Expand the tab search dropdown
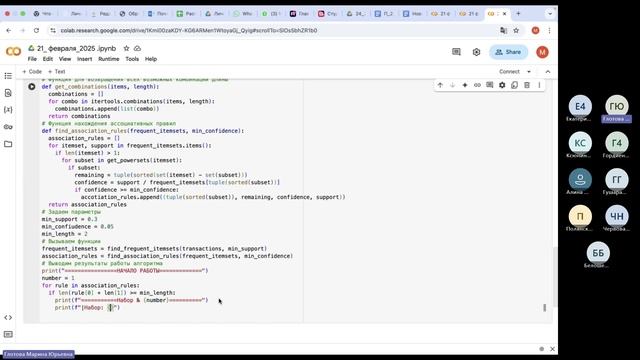Image resolution: width=640 pixels, height=360 pixels. point(550,13)
